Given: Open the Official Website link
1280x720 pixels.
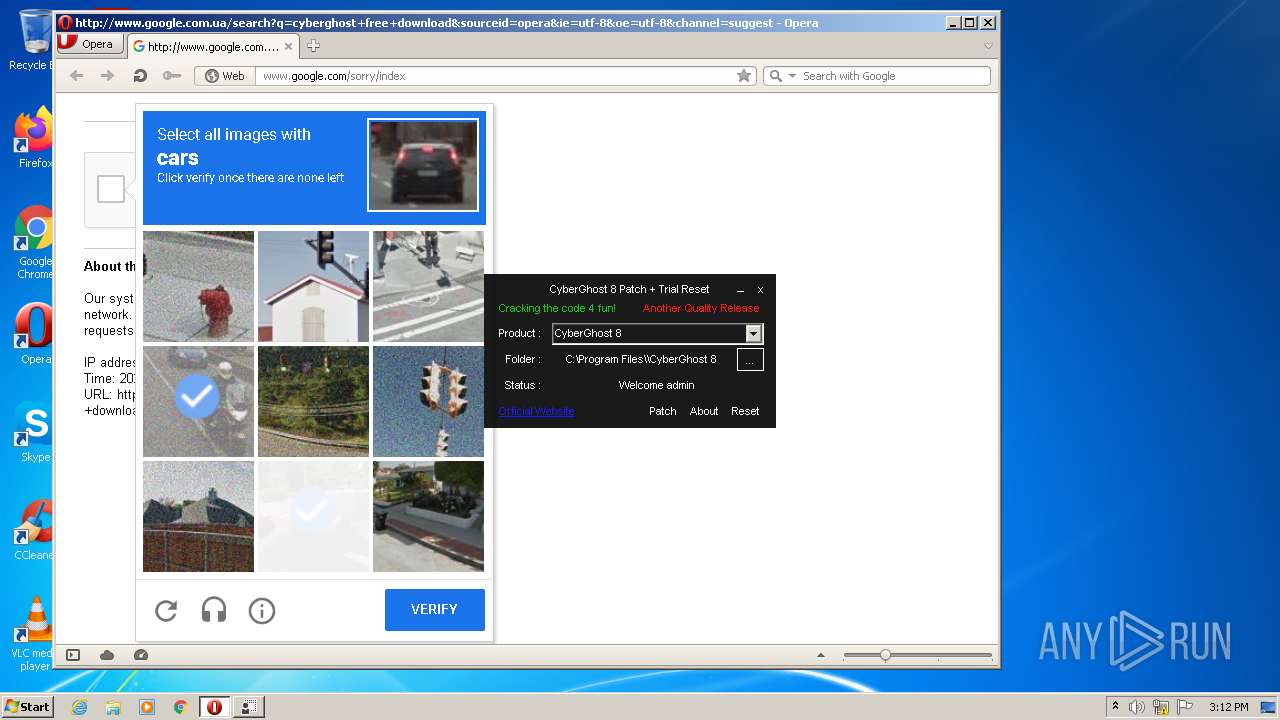Looking at the screenshot, I should (x=536, y=411).
